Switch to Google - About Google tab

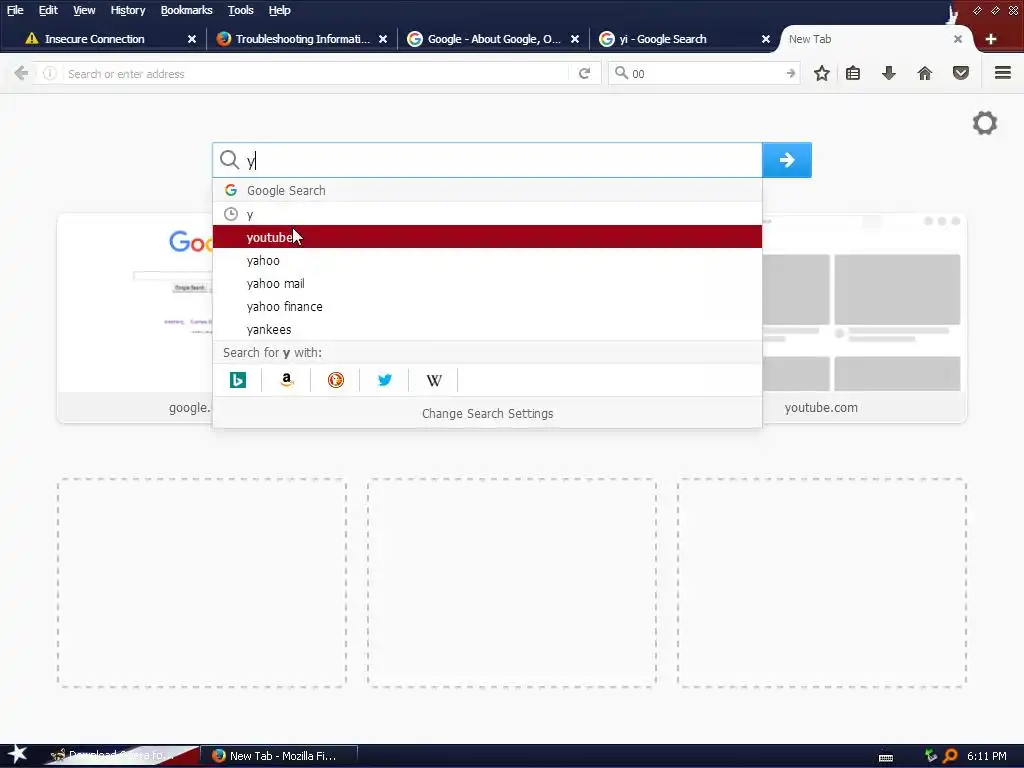494,39
